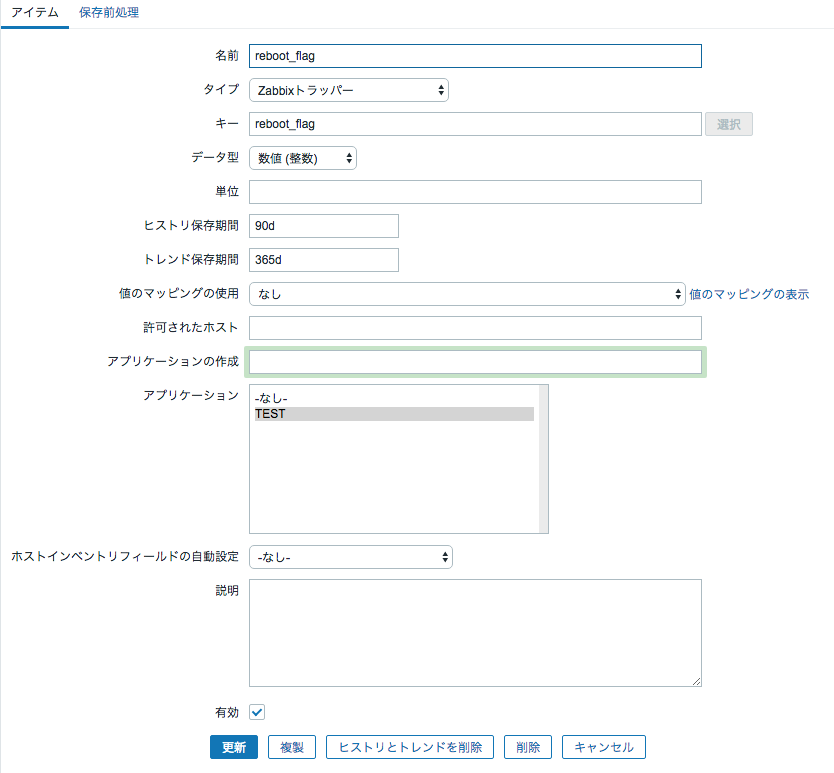The height and width of the screenshot is (773, 834).
Task: Open the タイプ dropdown showing Zabbixトラッパー
Action: point(348,89)
